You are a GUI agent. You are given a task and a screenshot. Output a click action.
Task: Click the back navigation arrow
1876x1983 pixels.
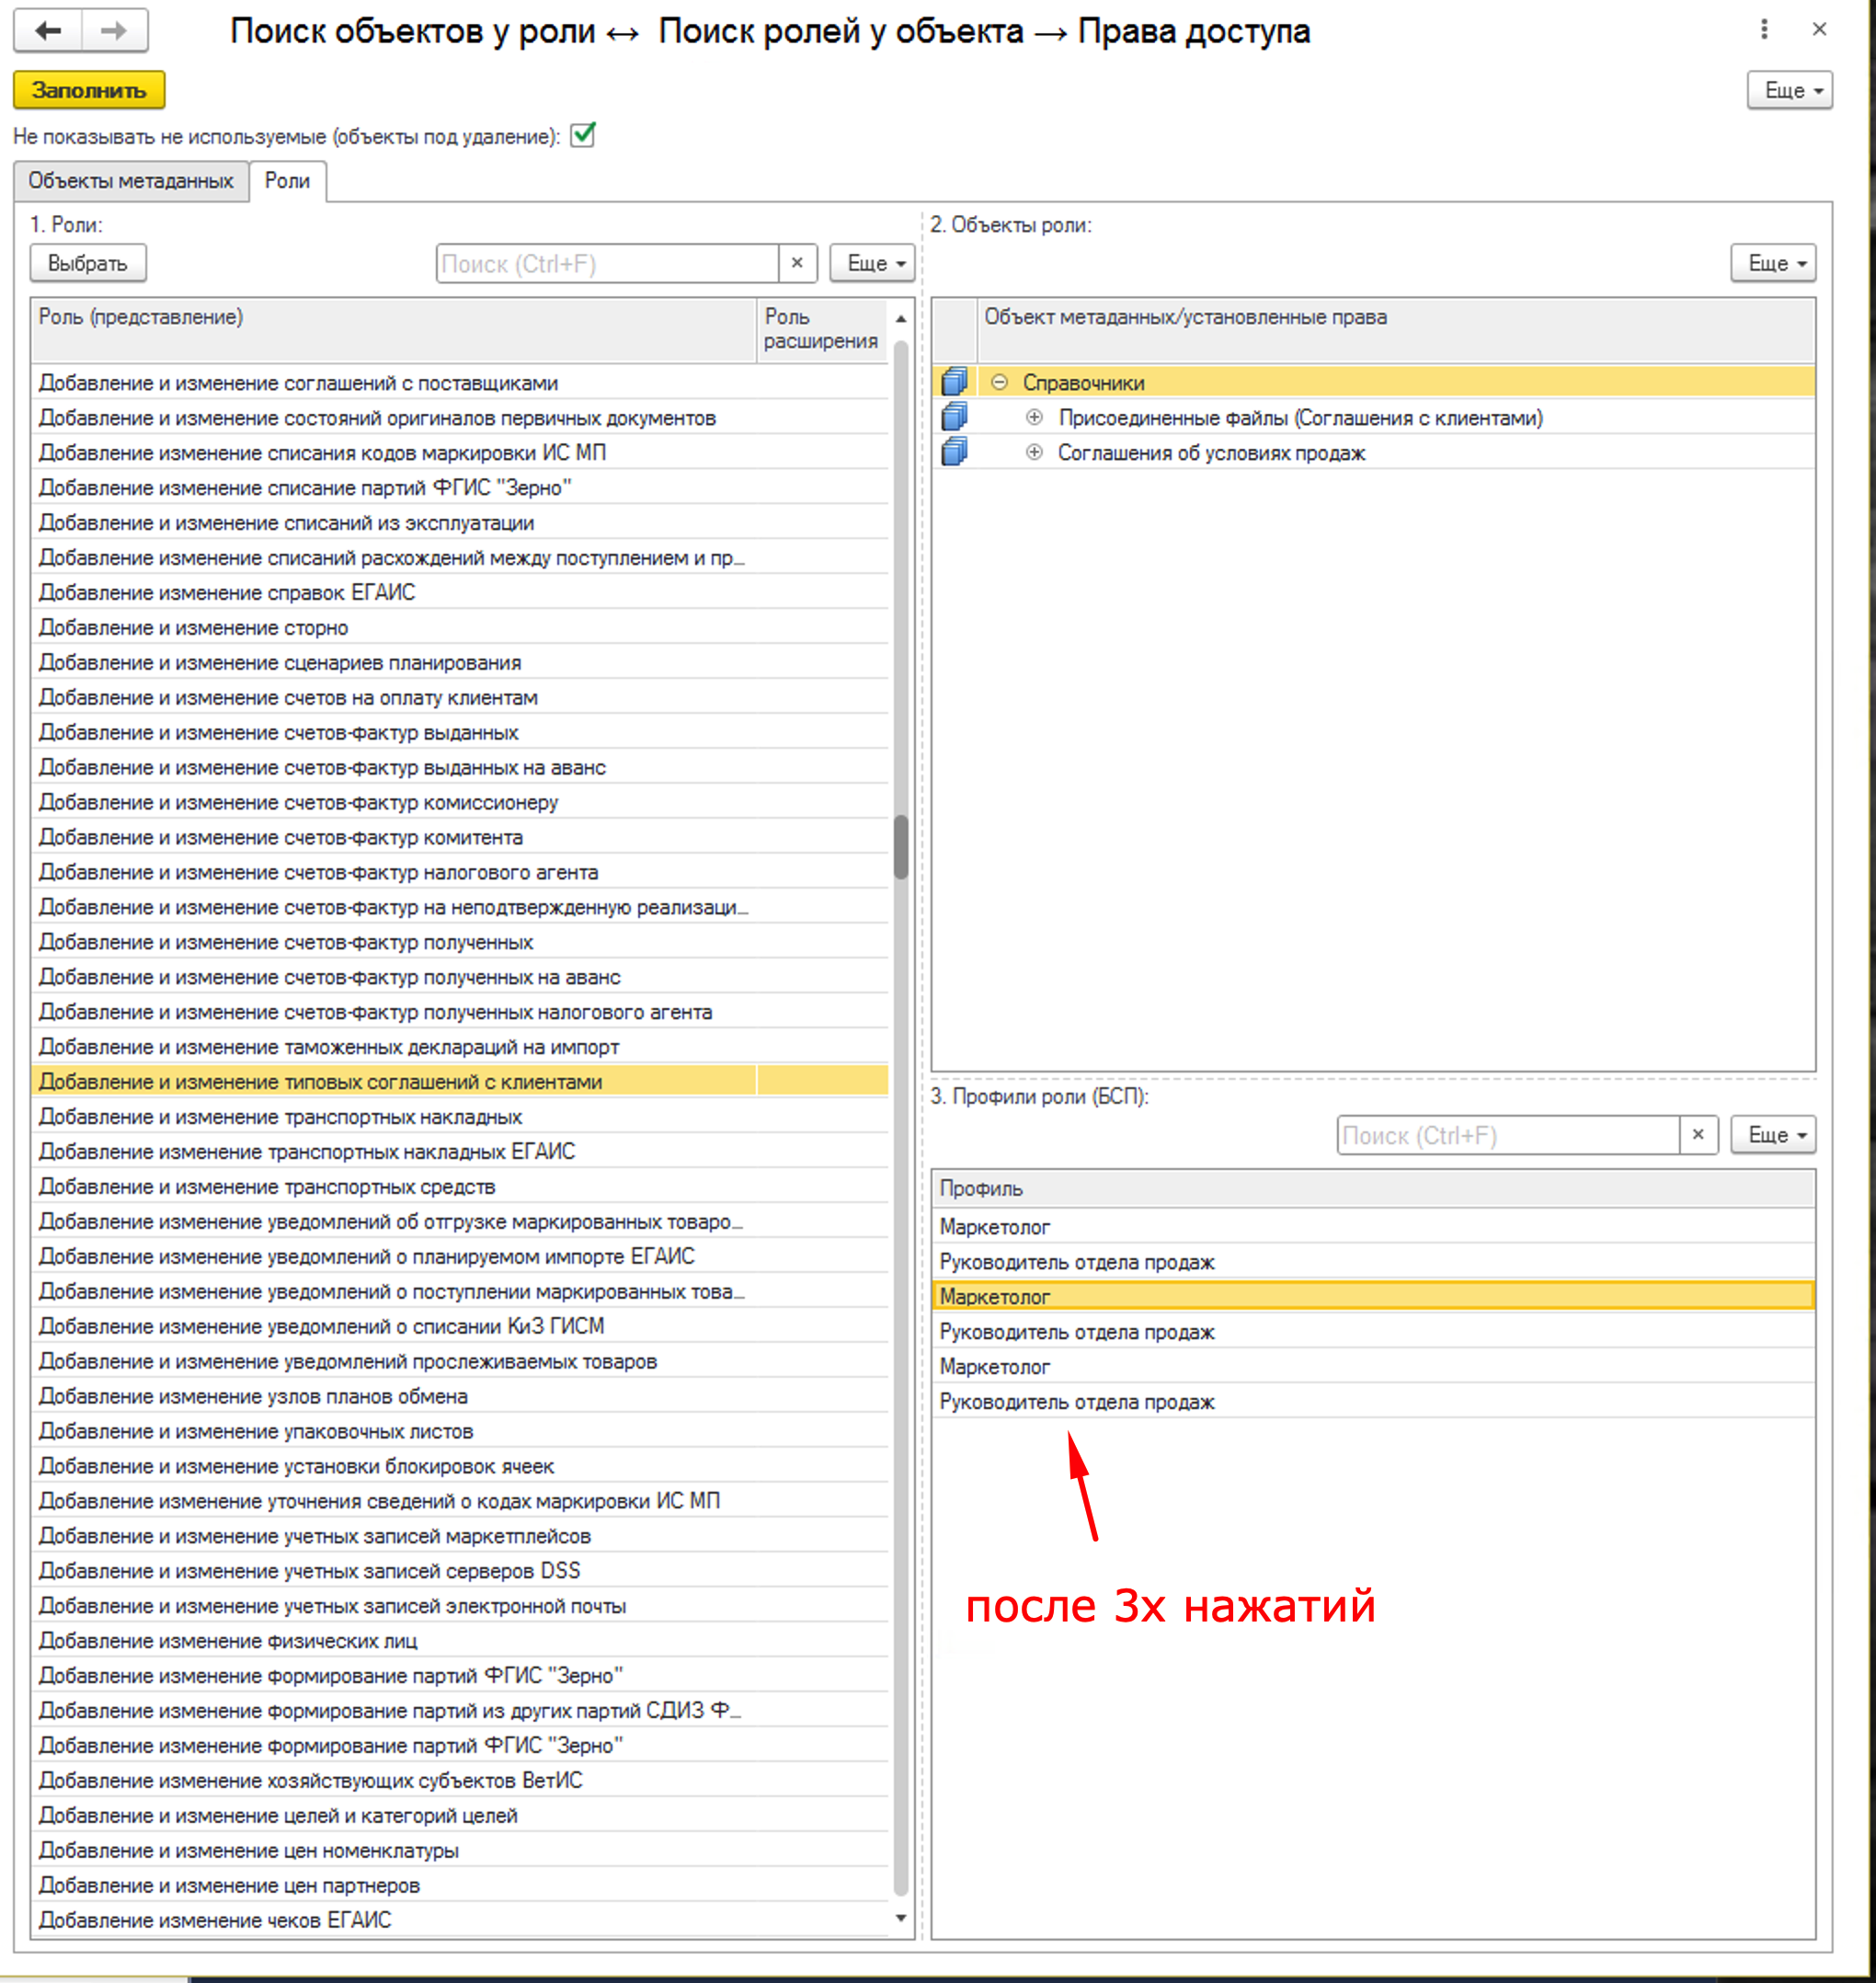point(47,31)
